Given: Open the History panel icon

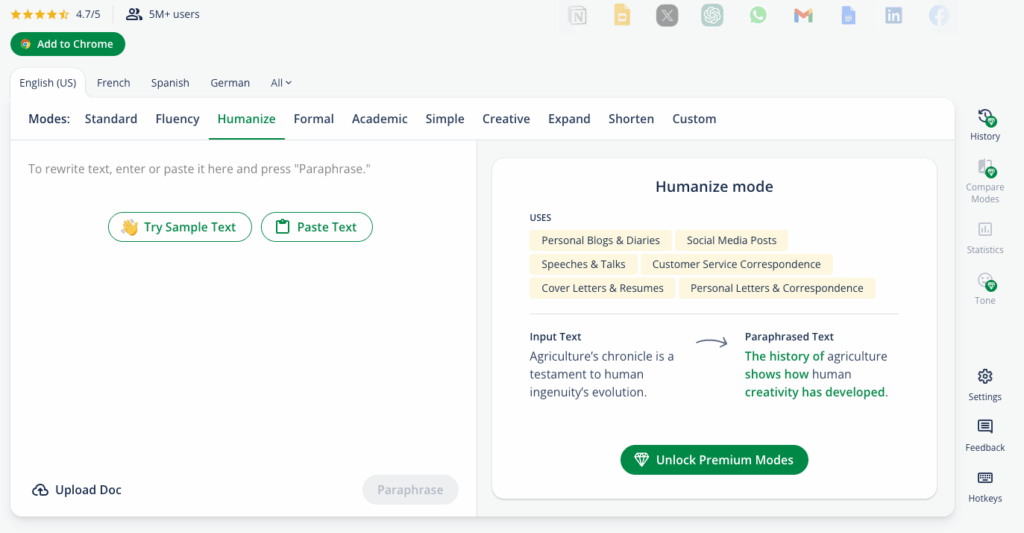Looking at the screenshot, I should (985, 119).
